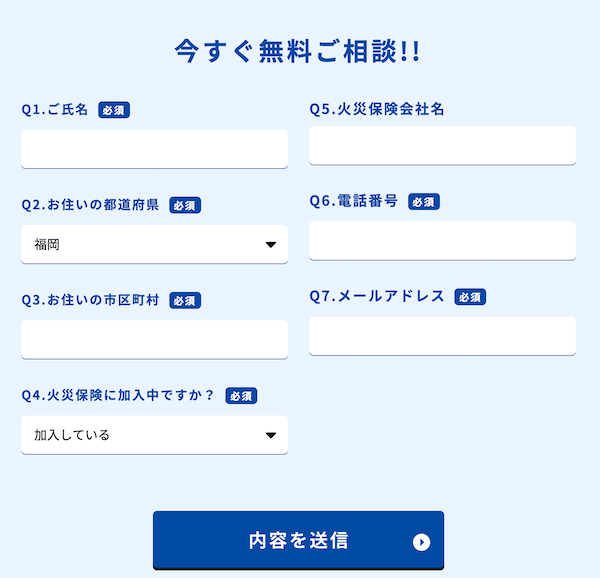Screen dimensions: 600x578
Task: Click the circled arrow icon on 内容を送信
Action: [x=422, y=542]
